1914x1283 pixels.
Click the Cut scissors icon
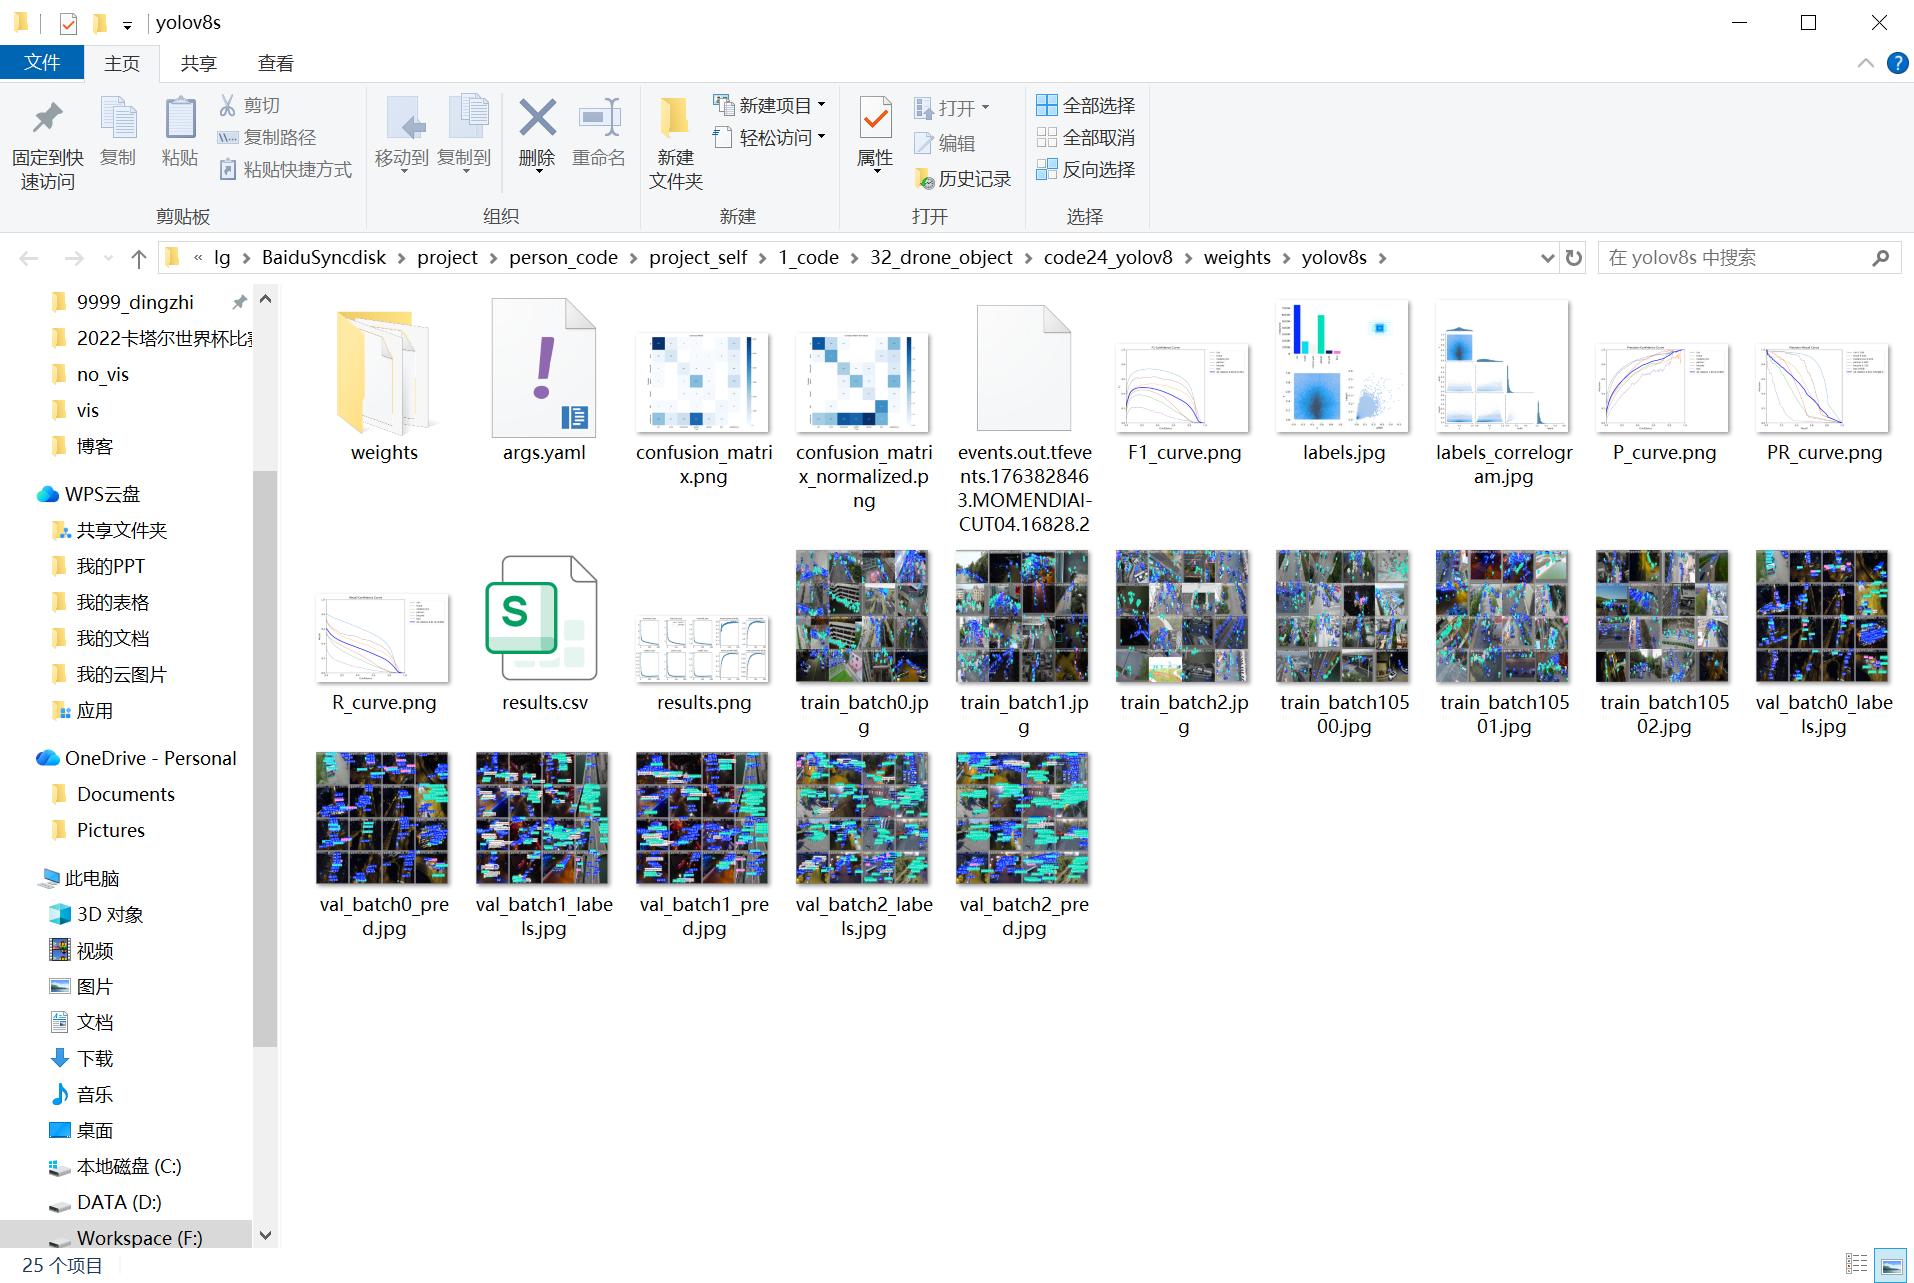coord(228,105)
